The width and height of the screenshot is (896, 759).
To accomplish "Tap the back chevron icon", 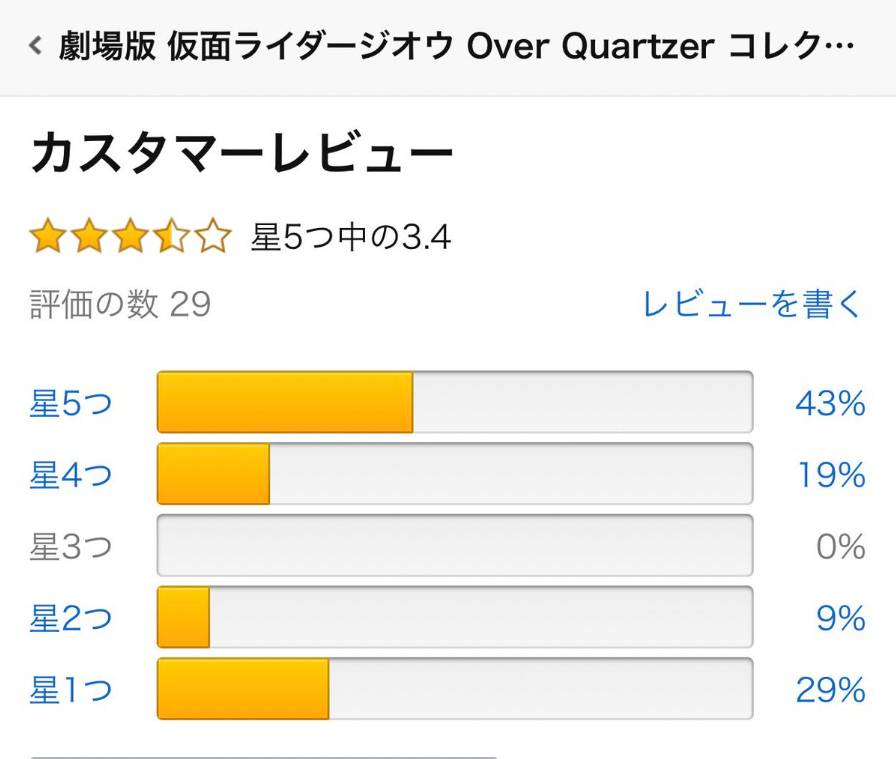I will 36,46.
